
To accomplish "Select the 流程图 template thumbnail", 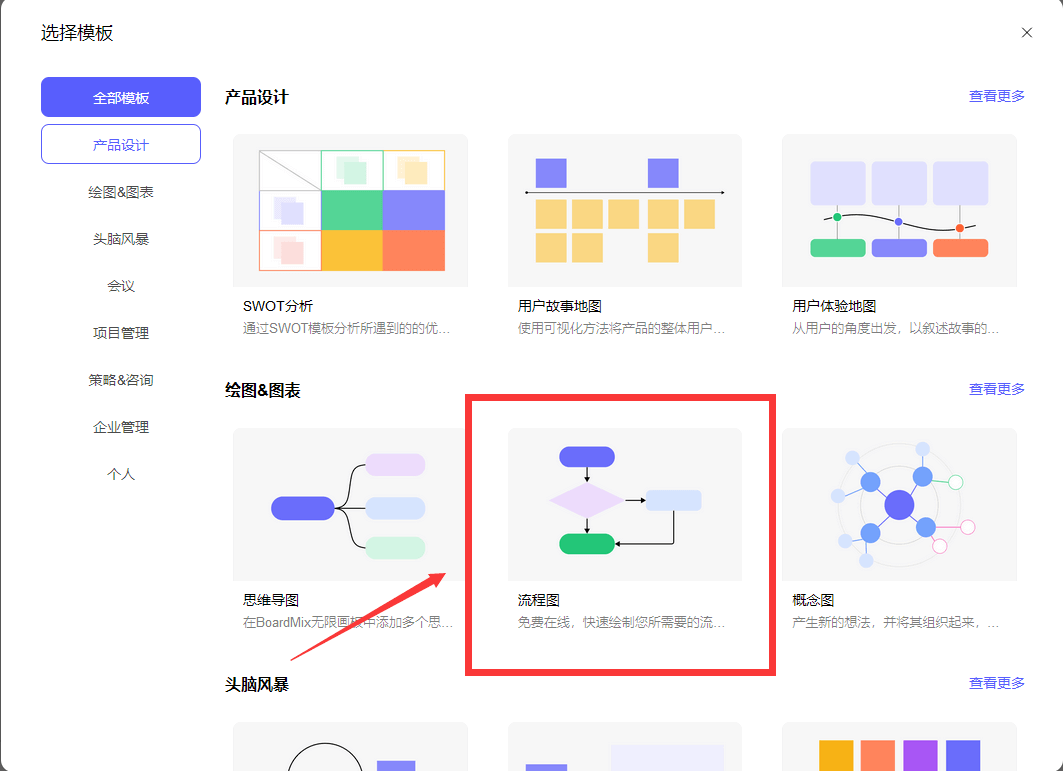I will (624, 504).
